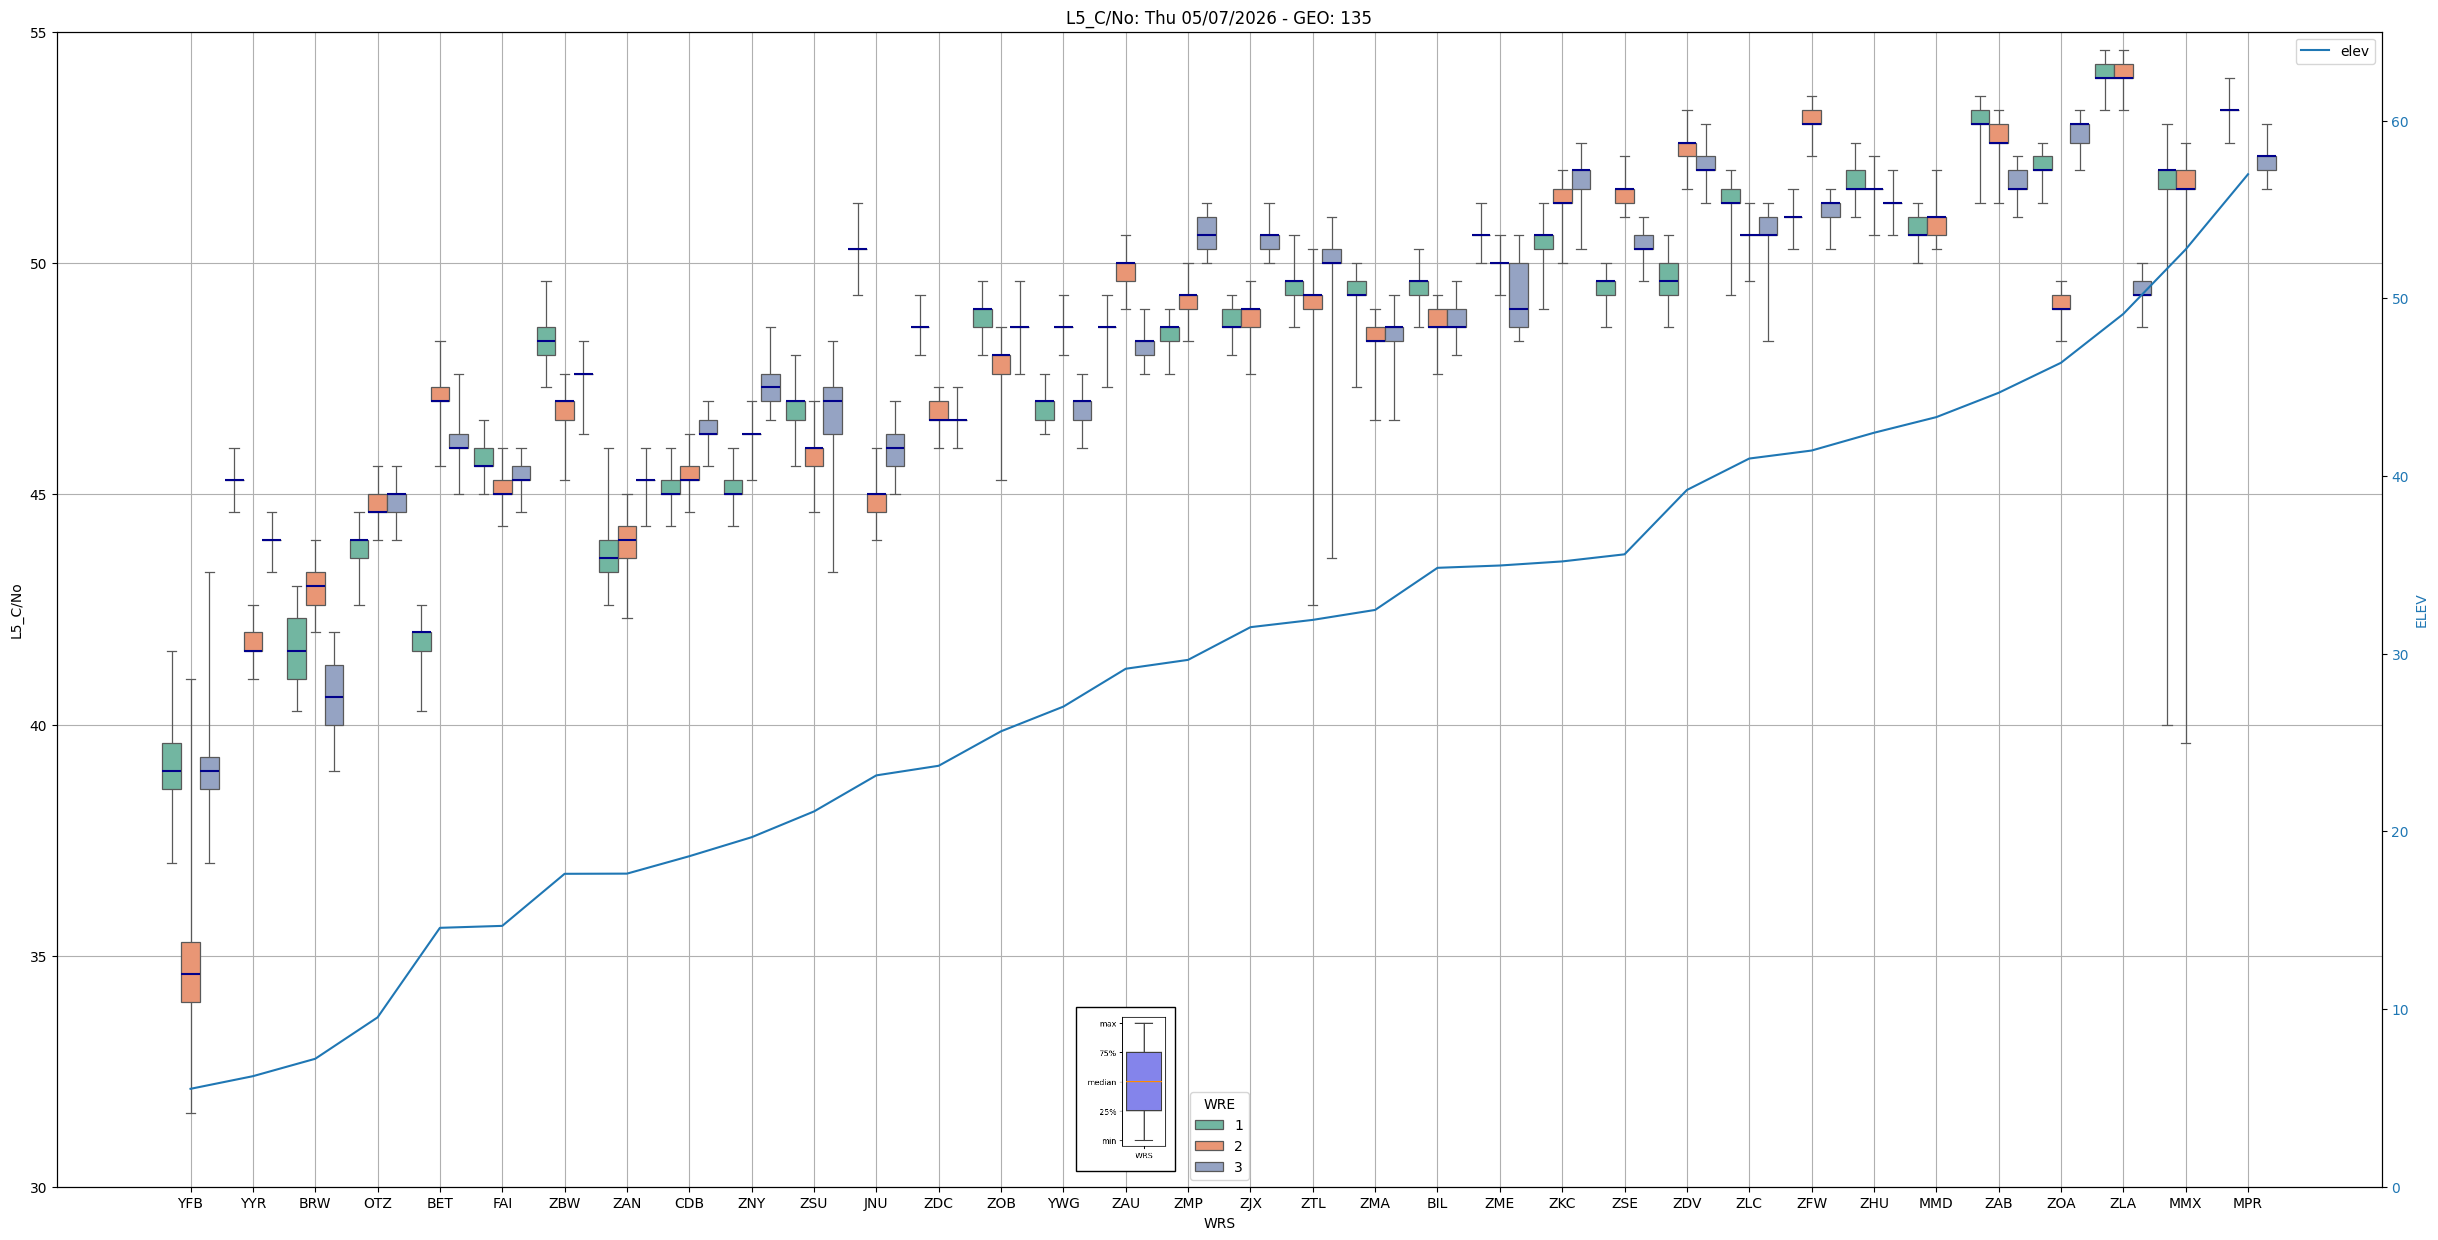Click the ELEV right axis label

click(2421, 611)
